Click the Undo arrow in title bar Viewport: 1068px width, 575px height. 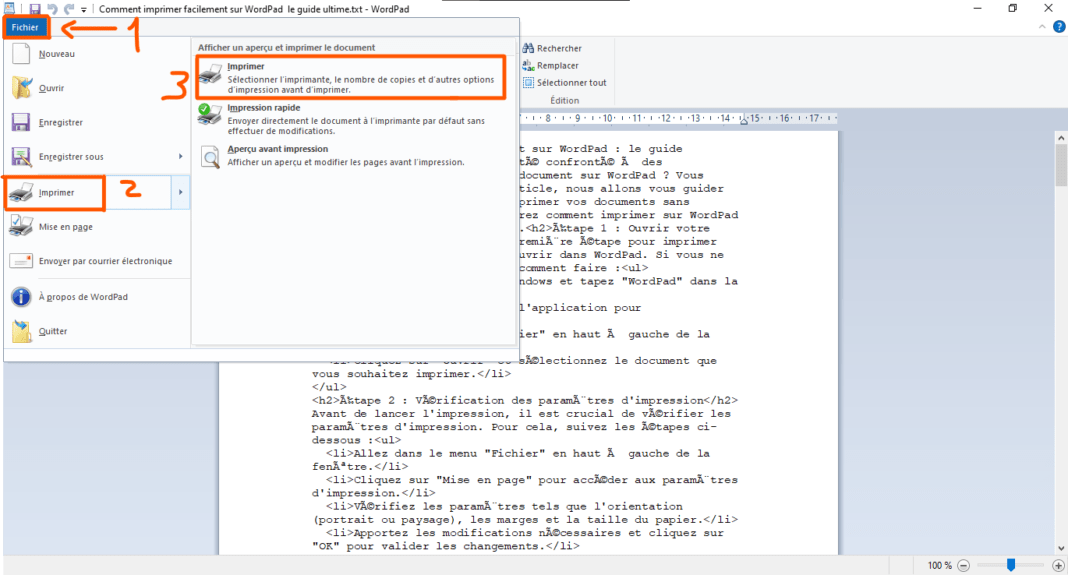coord(52,10)
